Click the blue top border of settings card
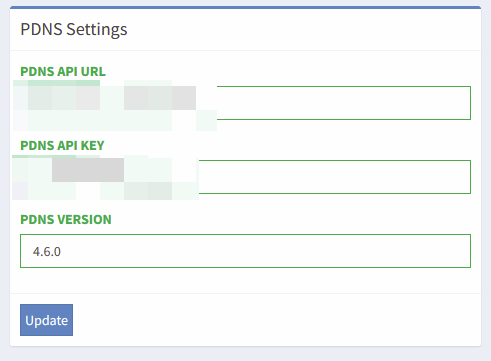This screenshot has width=491, height=361. [245, 7]
